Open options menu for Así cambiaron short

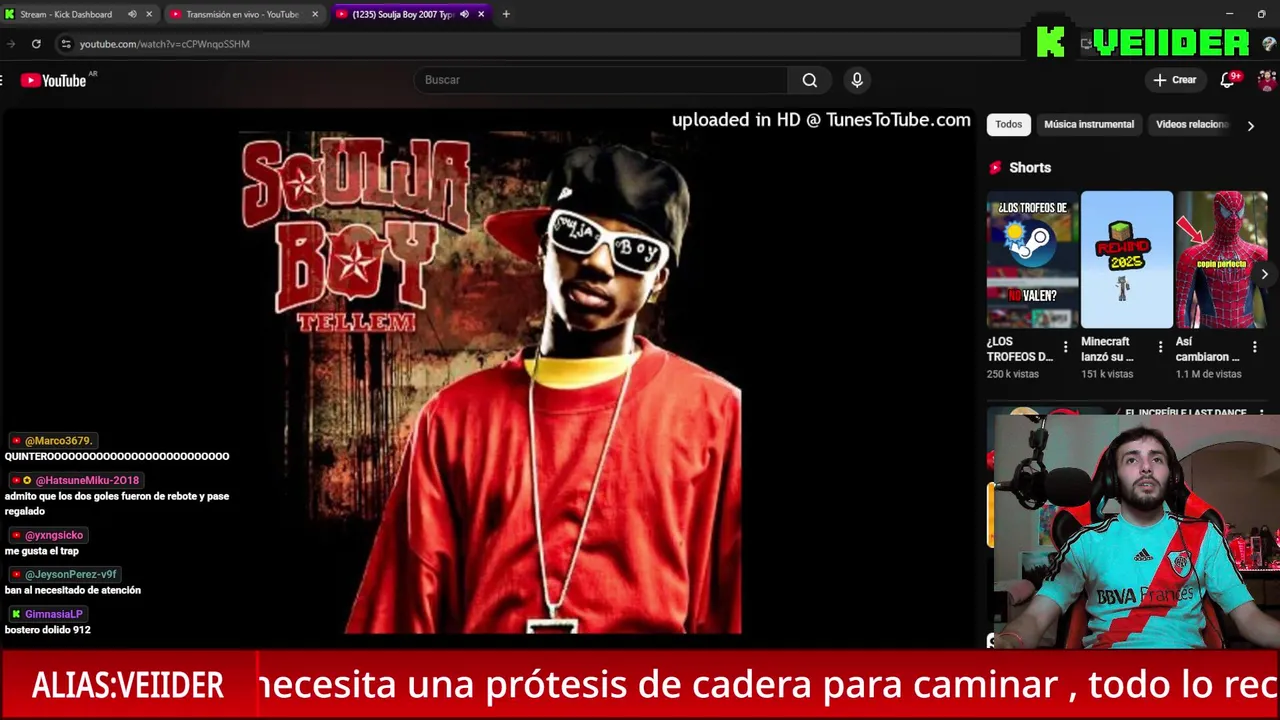(1254, 347)
